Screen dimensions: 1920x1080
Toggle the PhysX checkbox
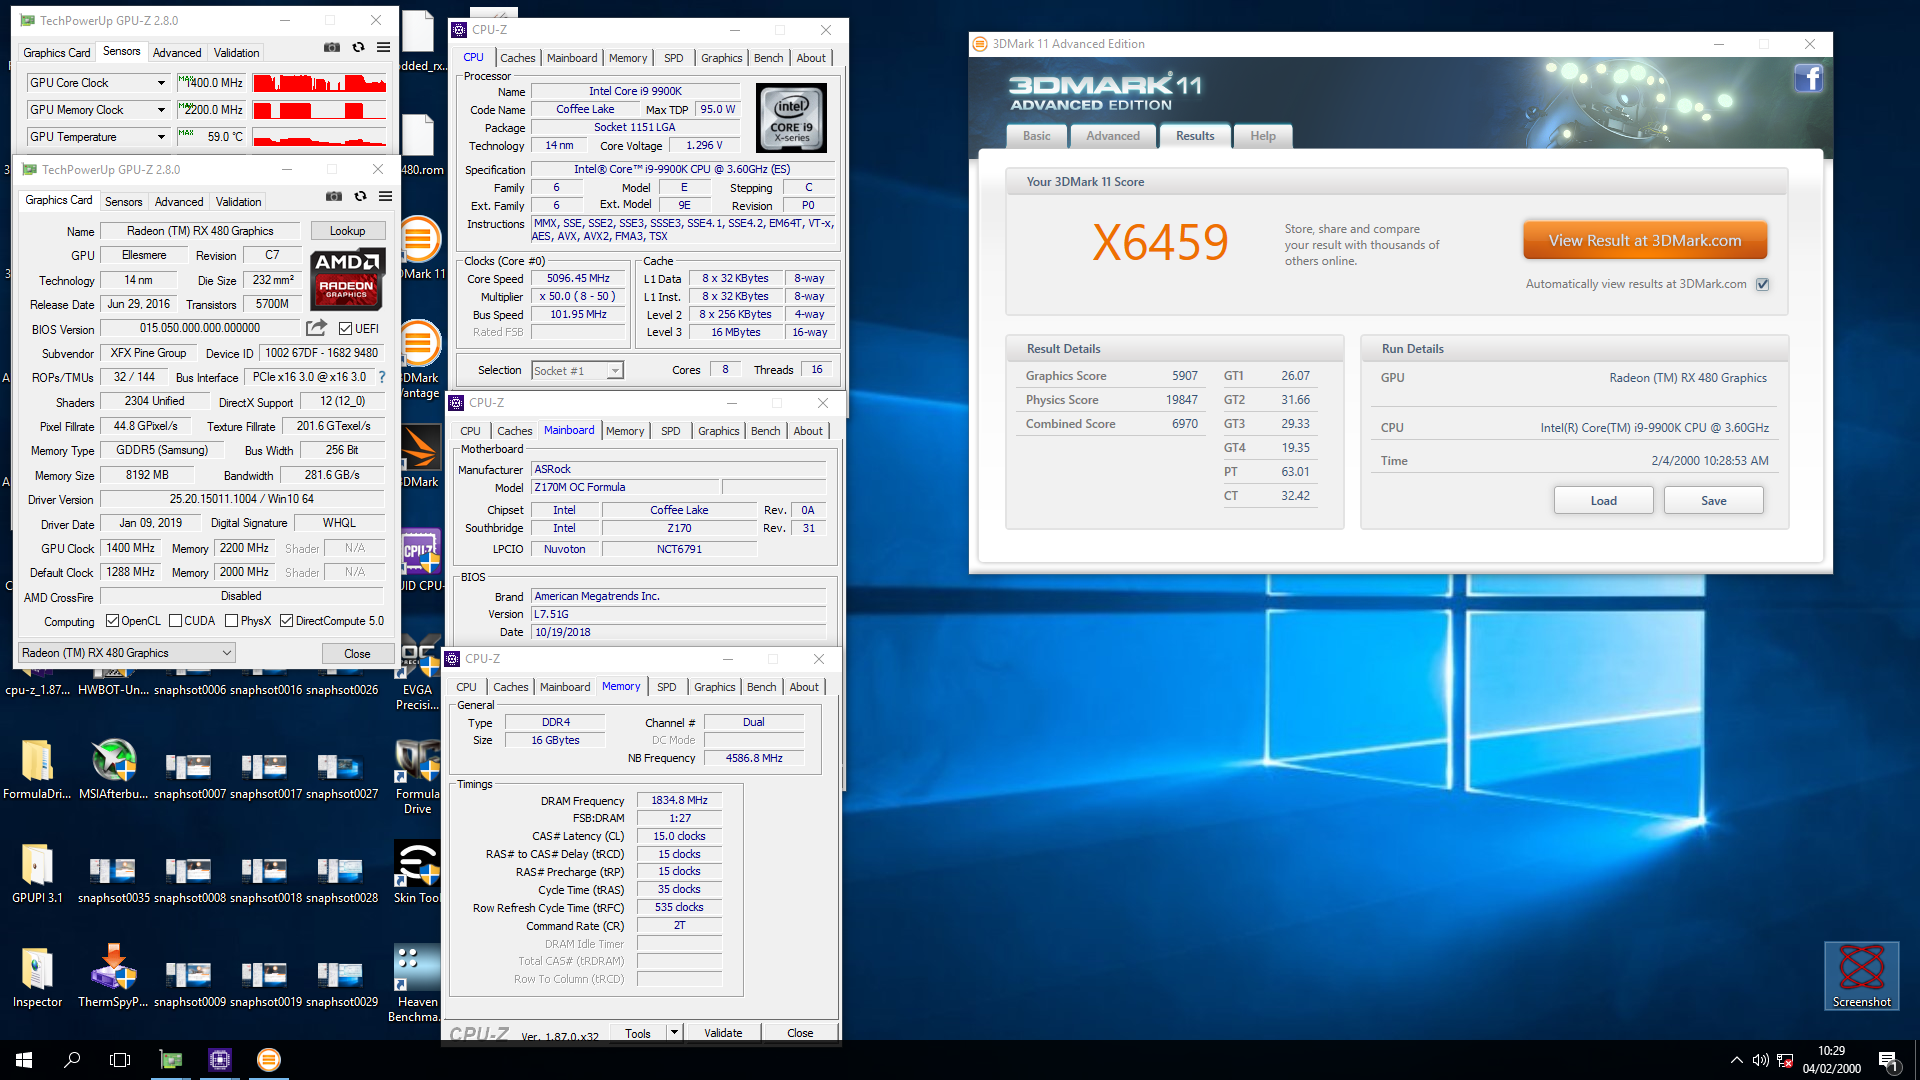(232, 621)
